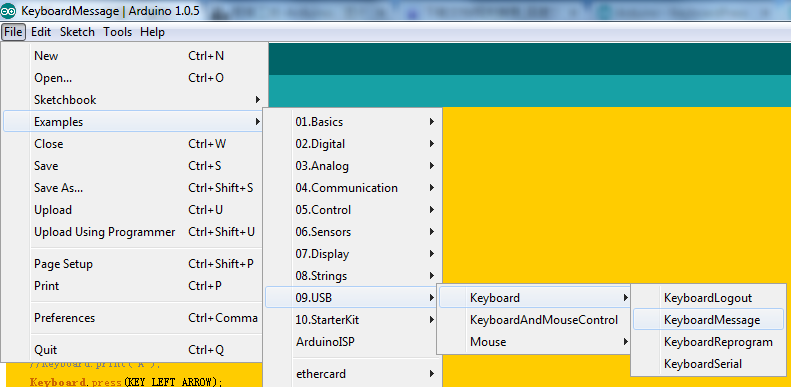Click Upload in the File menu
791x387 pixels.
133,210
